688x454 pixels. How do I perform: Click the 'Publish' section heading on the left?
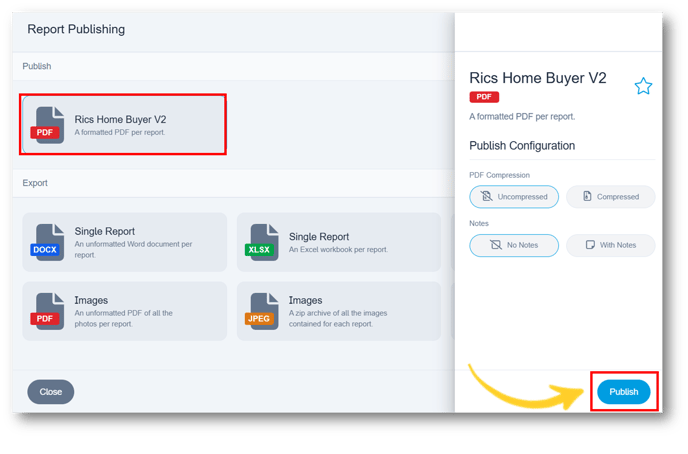(x=37, y=66)
